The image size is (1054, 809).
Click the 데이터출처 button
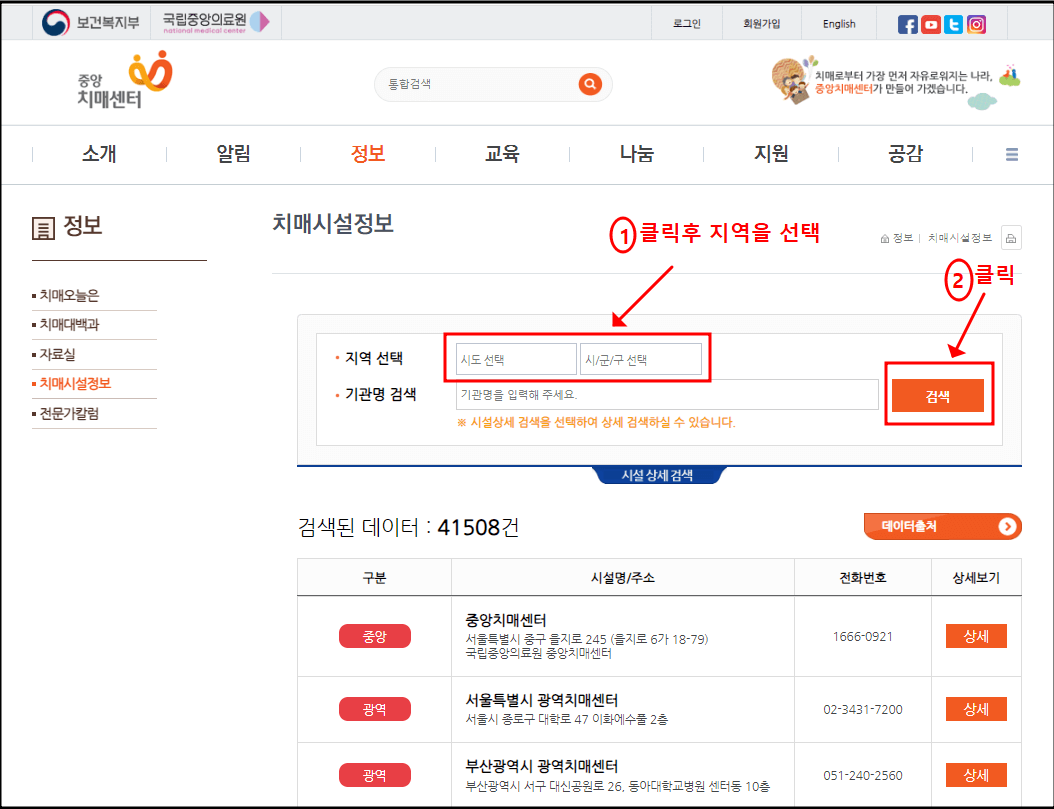(942, 526)
